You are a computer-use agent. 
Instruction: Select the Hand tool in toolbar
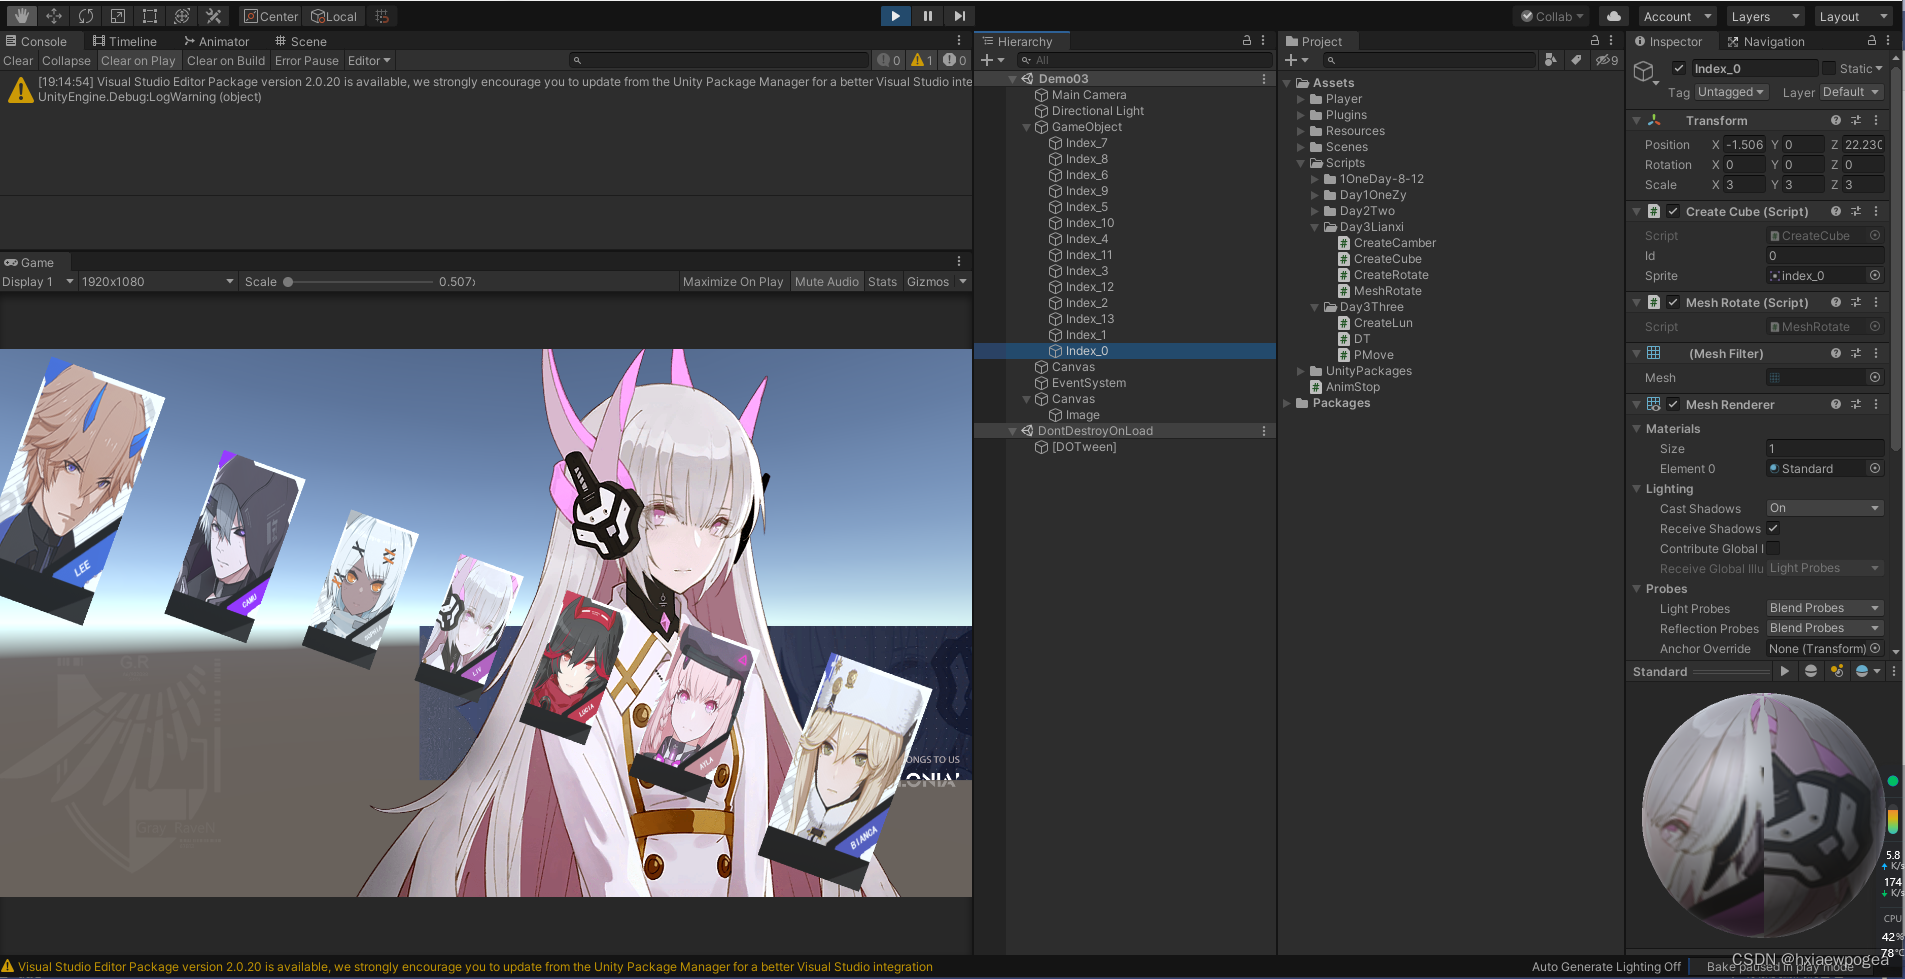tap(22, 16)
